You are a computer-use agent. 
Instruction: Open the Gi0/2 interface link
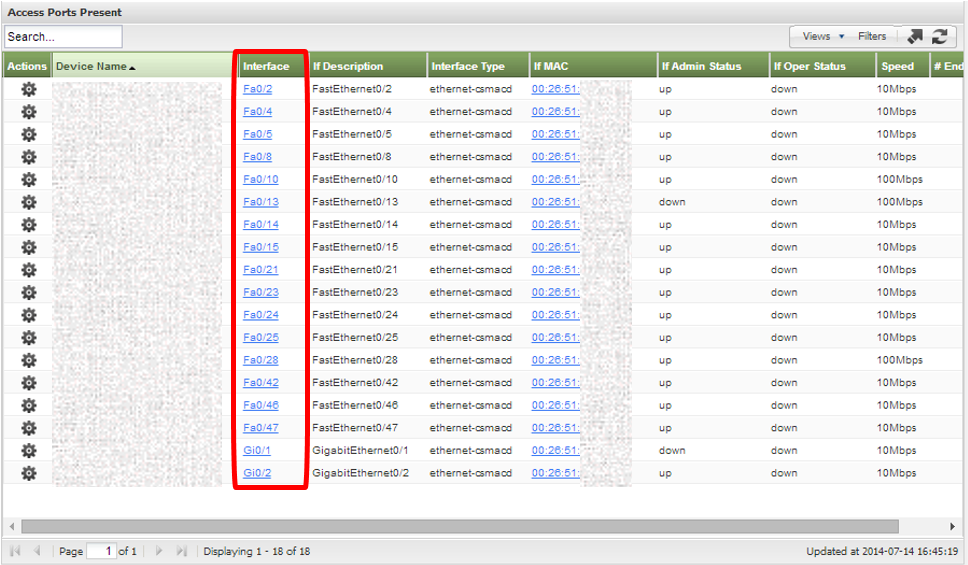click(257, 473)
